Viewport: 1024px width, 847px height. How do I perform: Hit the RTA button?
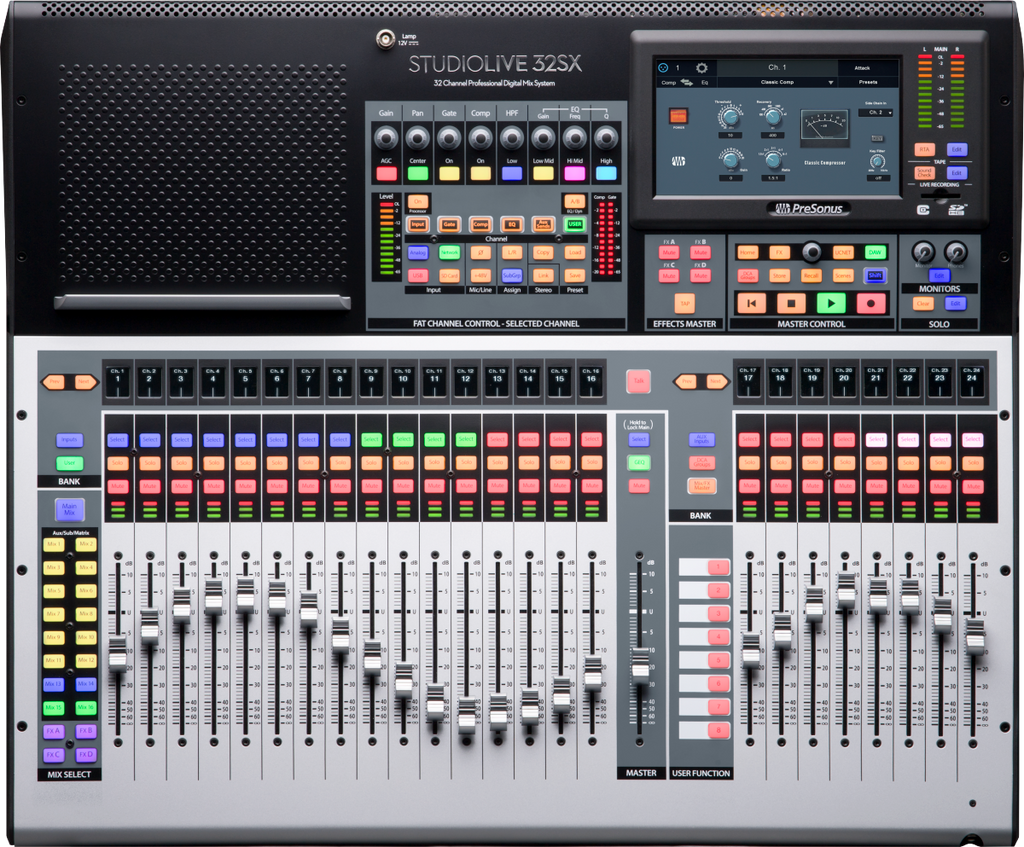(x=925, y=150)
